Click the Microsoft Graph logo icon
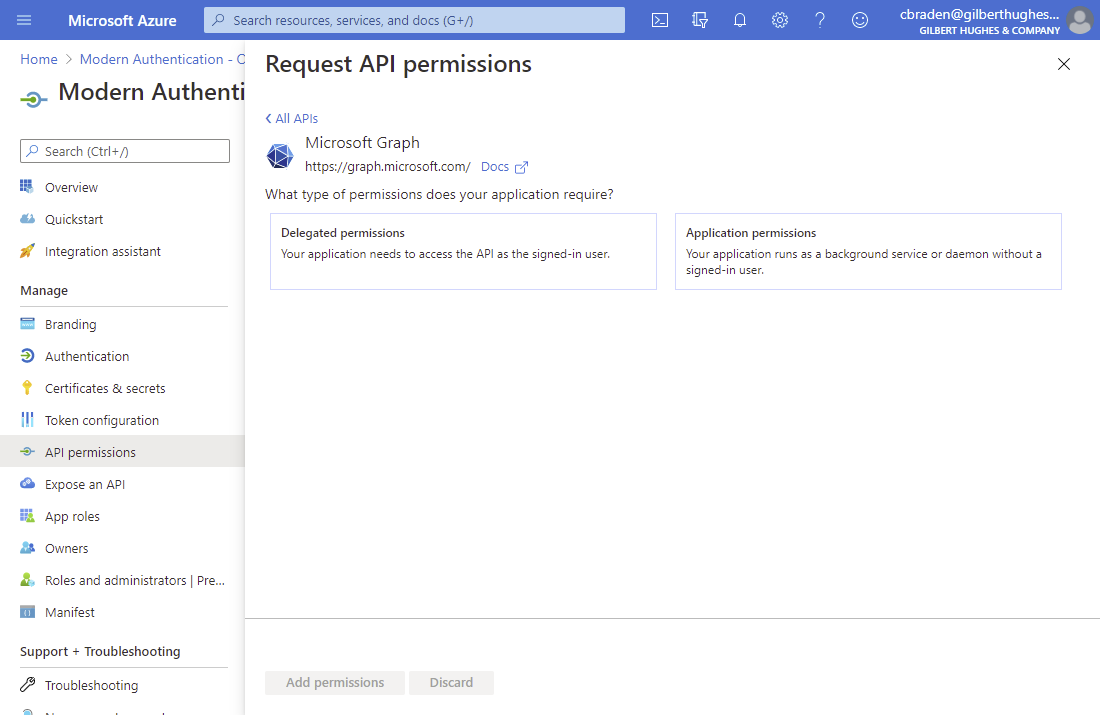The height and width of the screenshot is (715, 1100). [280, 155]
